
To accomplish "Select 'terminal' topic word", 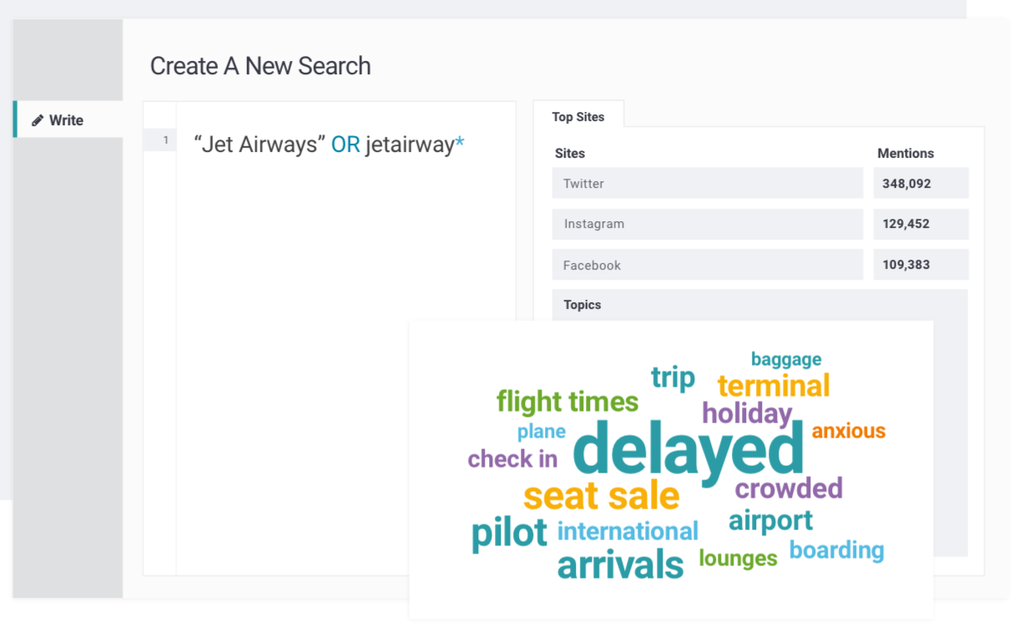I will point(773,385).
